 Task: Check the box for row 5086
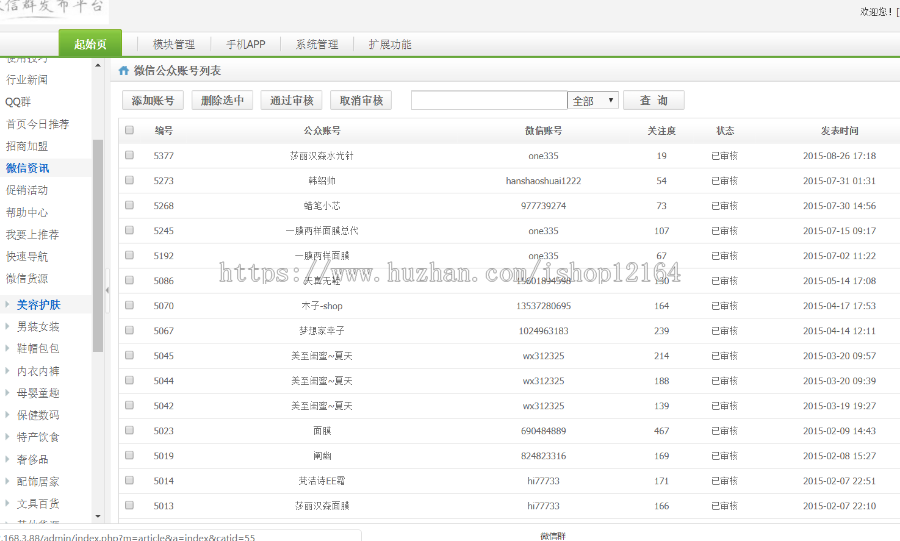tap(130, 280)
